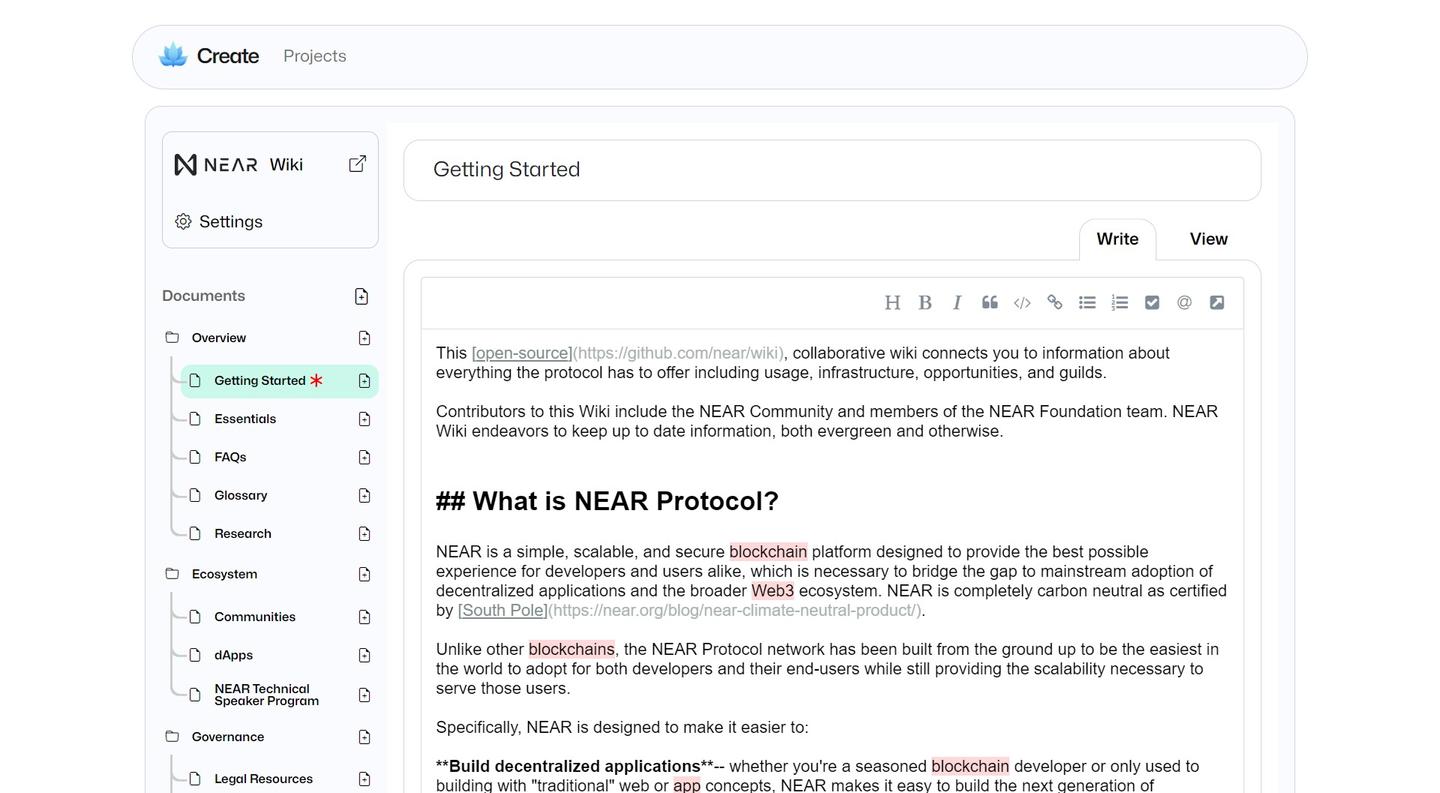Add sub-document under Legal Resources

[364, 779]
